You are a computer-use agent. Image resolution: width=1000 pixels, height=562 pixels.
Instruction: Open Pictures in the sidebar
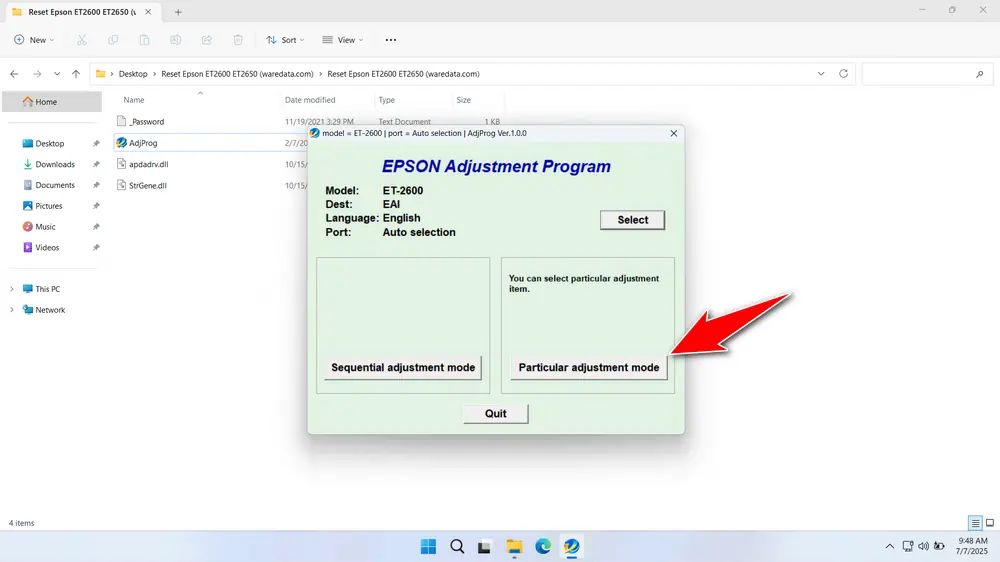pyautogui.click(x=48, y=206)
